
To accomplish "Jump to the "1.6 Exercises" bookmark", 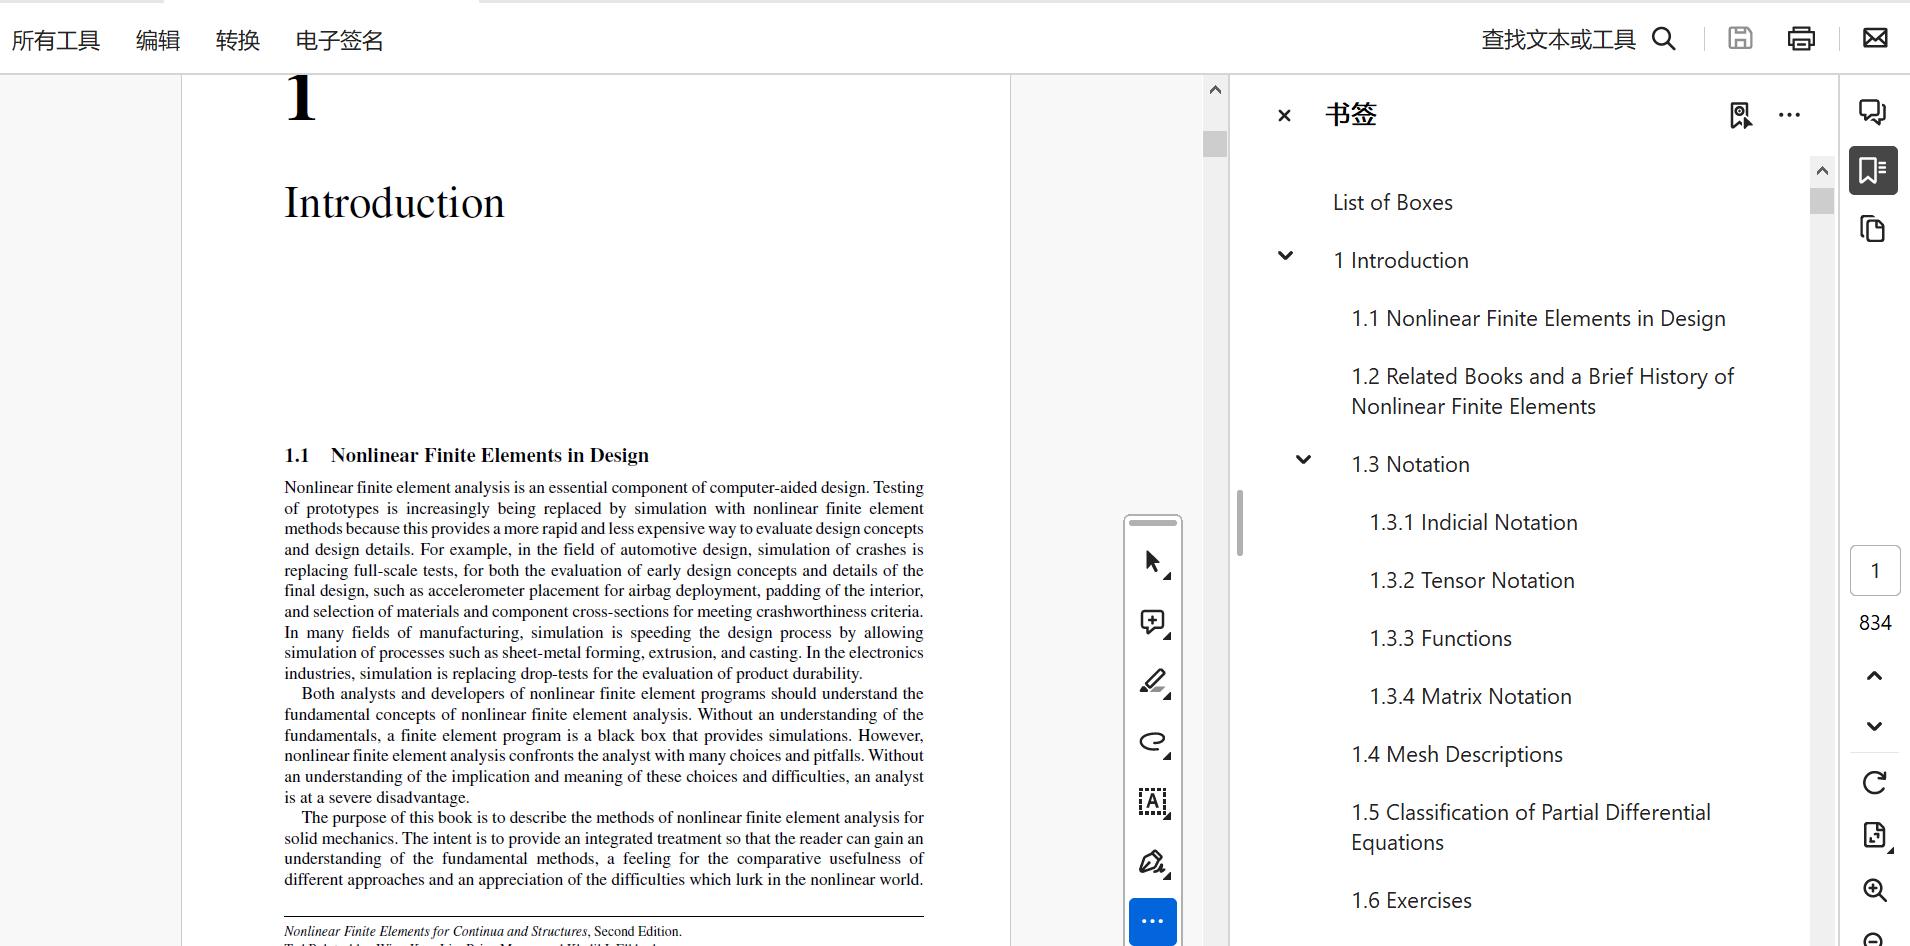I will (x=1411, y=900).
